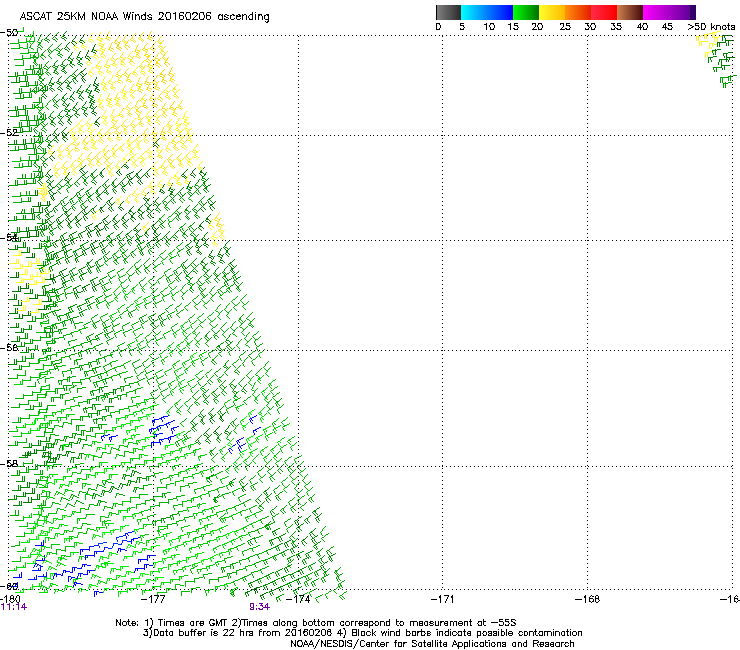The image size is (740, 650).
Task: Click the "Data buffer is 22 hrs" note line
Action: pos(362,633)
